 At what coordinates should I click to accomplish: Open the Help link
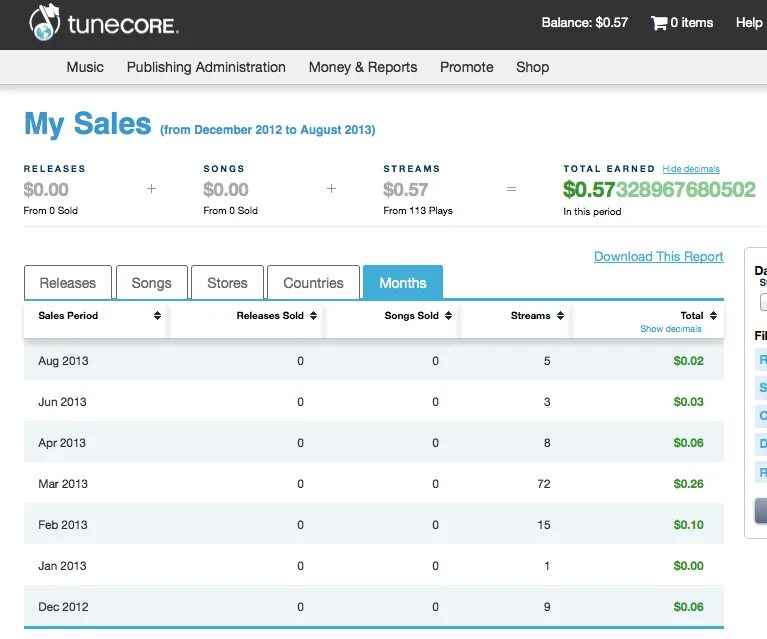pos(748,22)
